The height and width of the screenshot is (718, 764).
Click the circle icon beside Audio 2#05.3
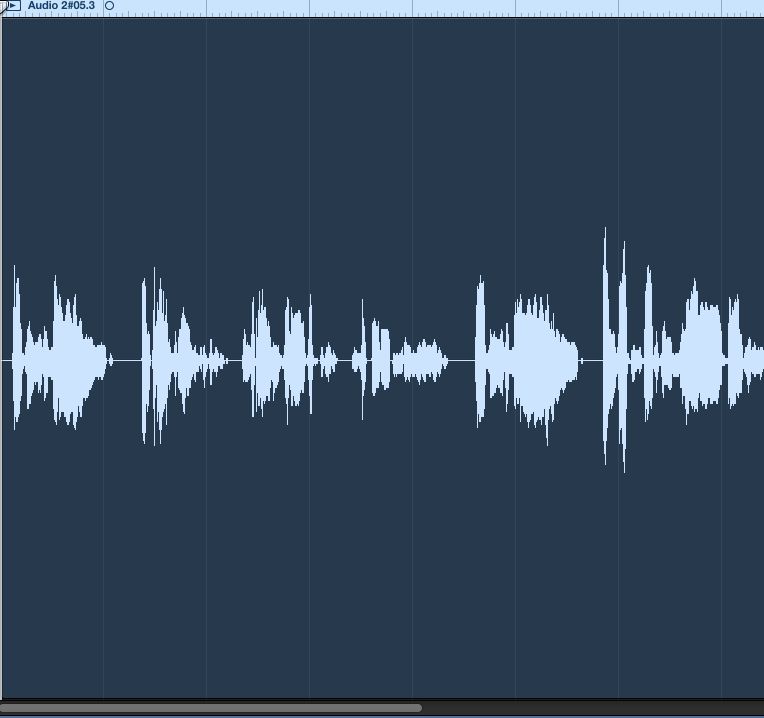110,6
